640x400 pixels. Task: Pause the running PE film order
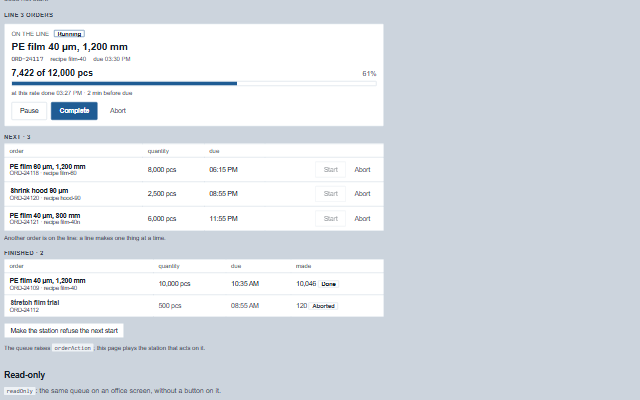[x=29, y=111]
